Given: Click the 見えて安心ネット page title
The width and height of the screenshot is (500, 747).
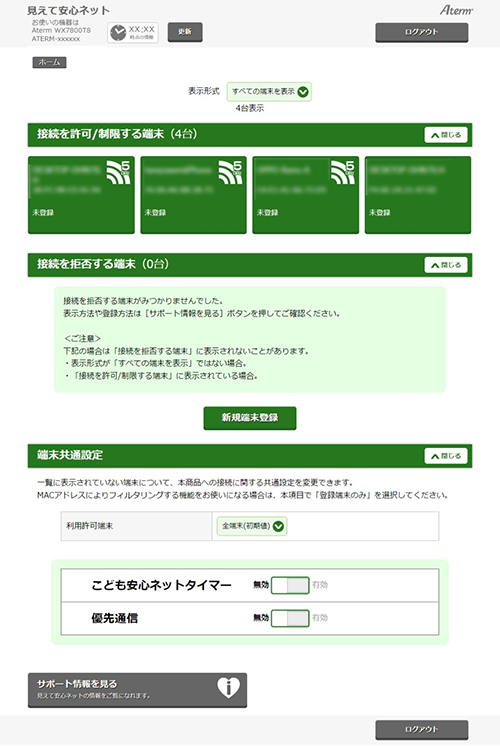Looking at the screenshot, I should click(69, 10).
